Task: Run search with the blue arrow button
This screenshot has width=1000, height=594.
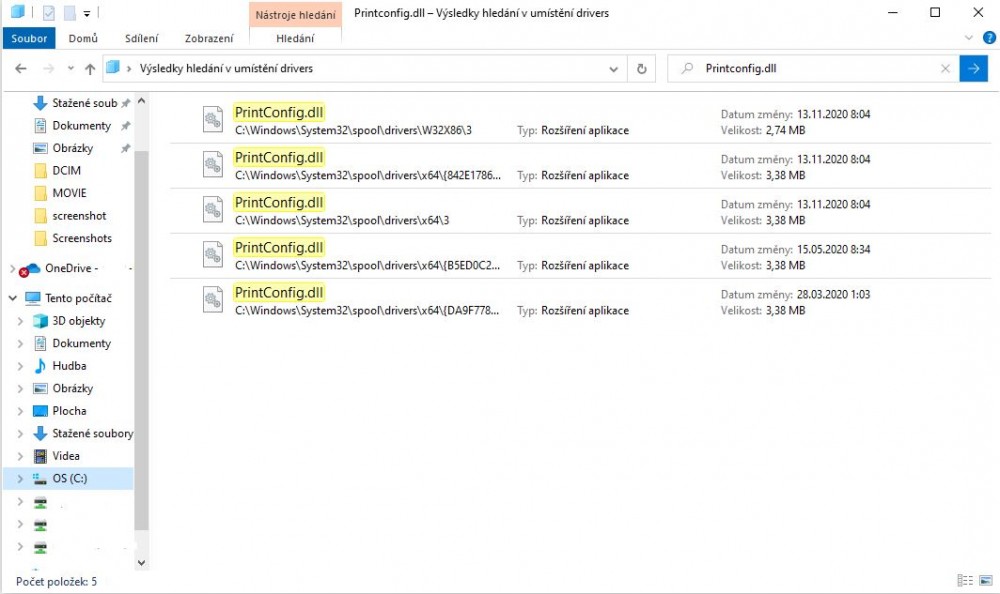Action: (x=973, y=69)
